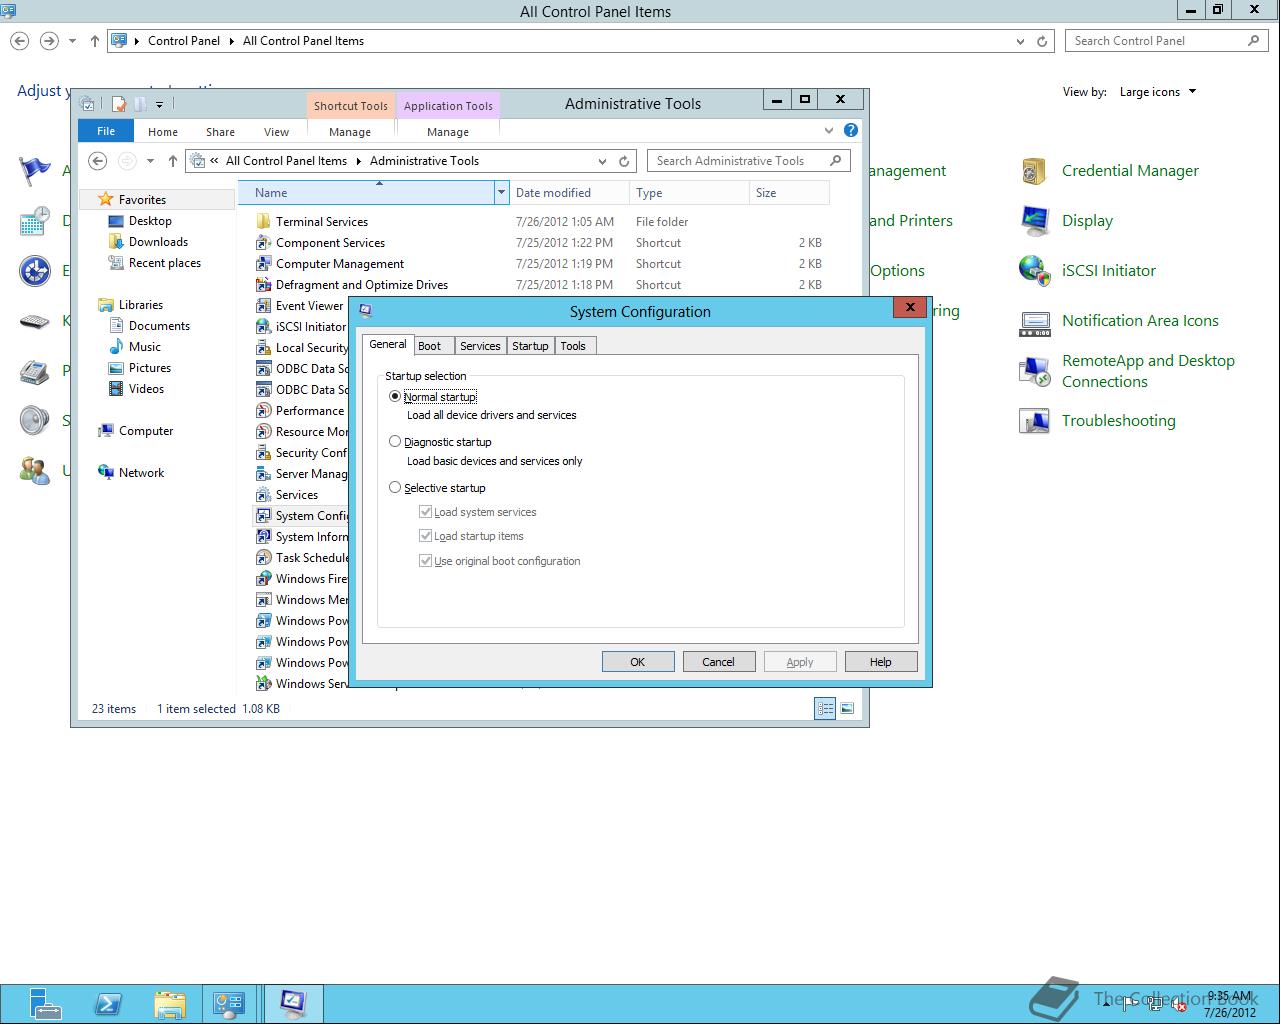Image resolution: width=1280 pixels, height=1024 pixels.
Task: Click System Configuration taskbar icon
Action: click(x=293, y=1004)
